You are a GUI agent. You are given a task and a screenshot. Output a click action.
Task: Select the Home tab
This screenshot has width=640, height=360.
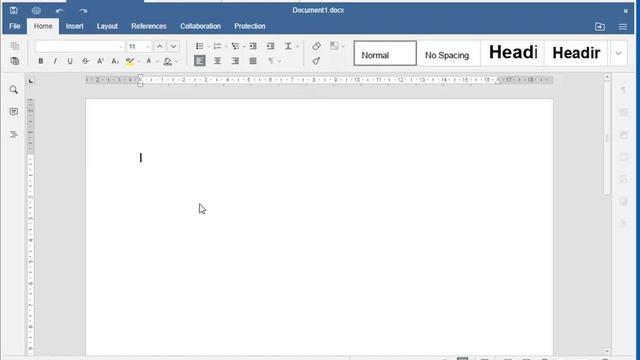pyautogui.click(x=43, y=26)
